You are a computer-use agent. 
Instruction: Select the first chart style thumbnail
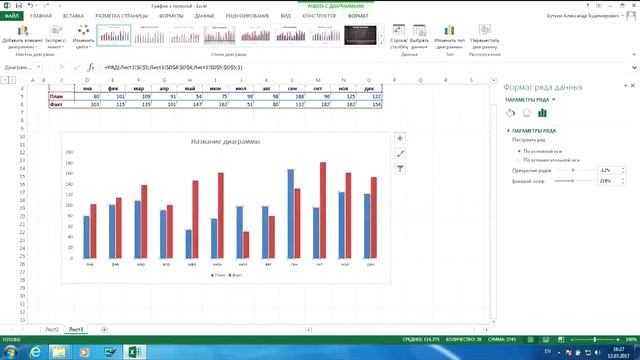pos(114,35)
